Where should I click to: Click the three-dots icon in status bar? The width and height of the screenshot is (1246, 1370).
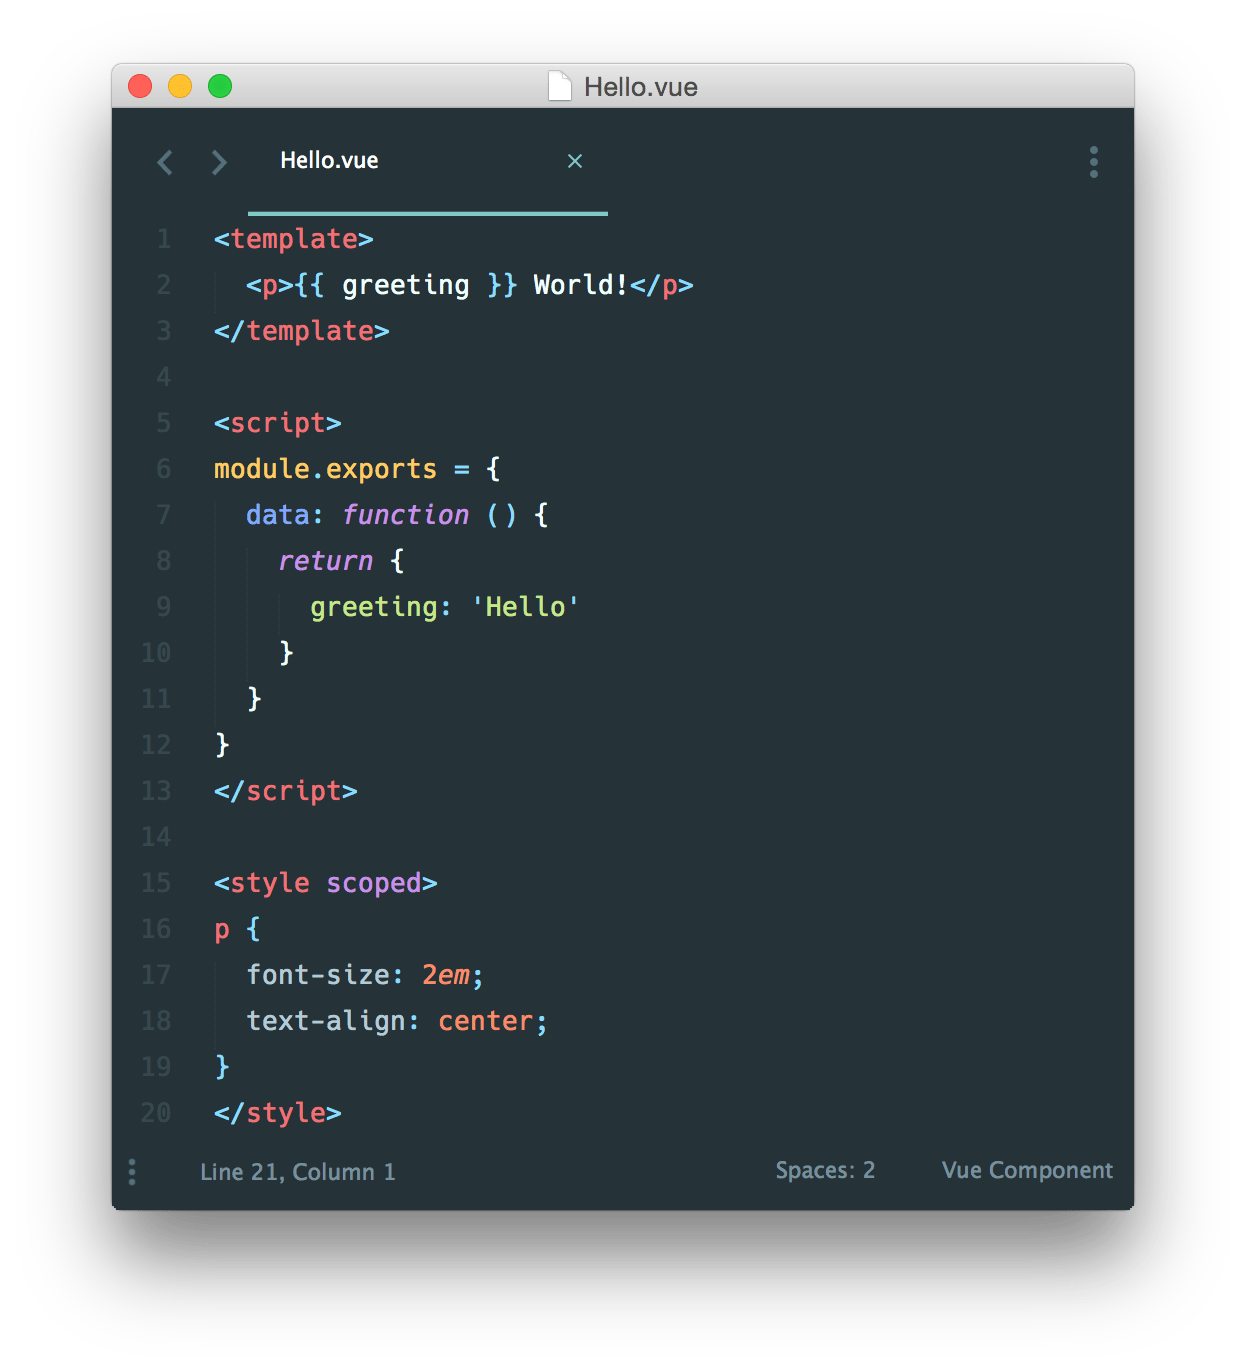tap(131, 1171)
